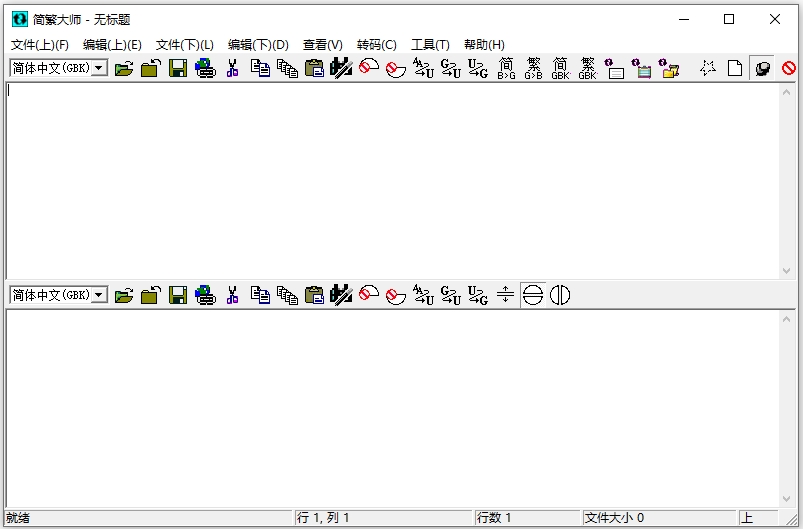803x529 pixels.
Task: Copy selection in the upper toolbar
Action: pyautogui.click(x=260, y=68)
